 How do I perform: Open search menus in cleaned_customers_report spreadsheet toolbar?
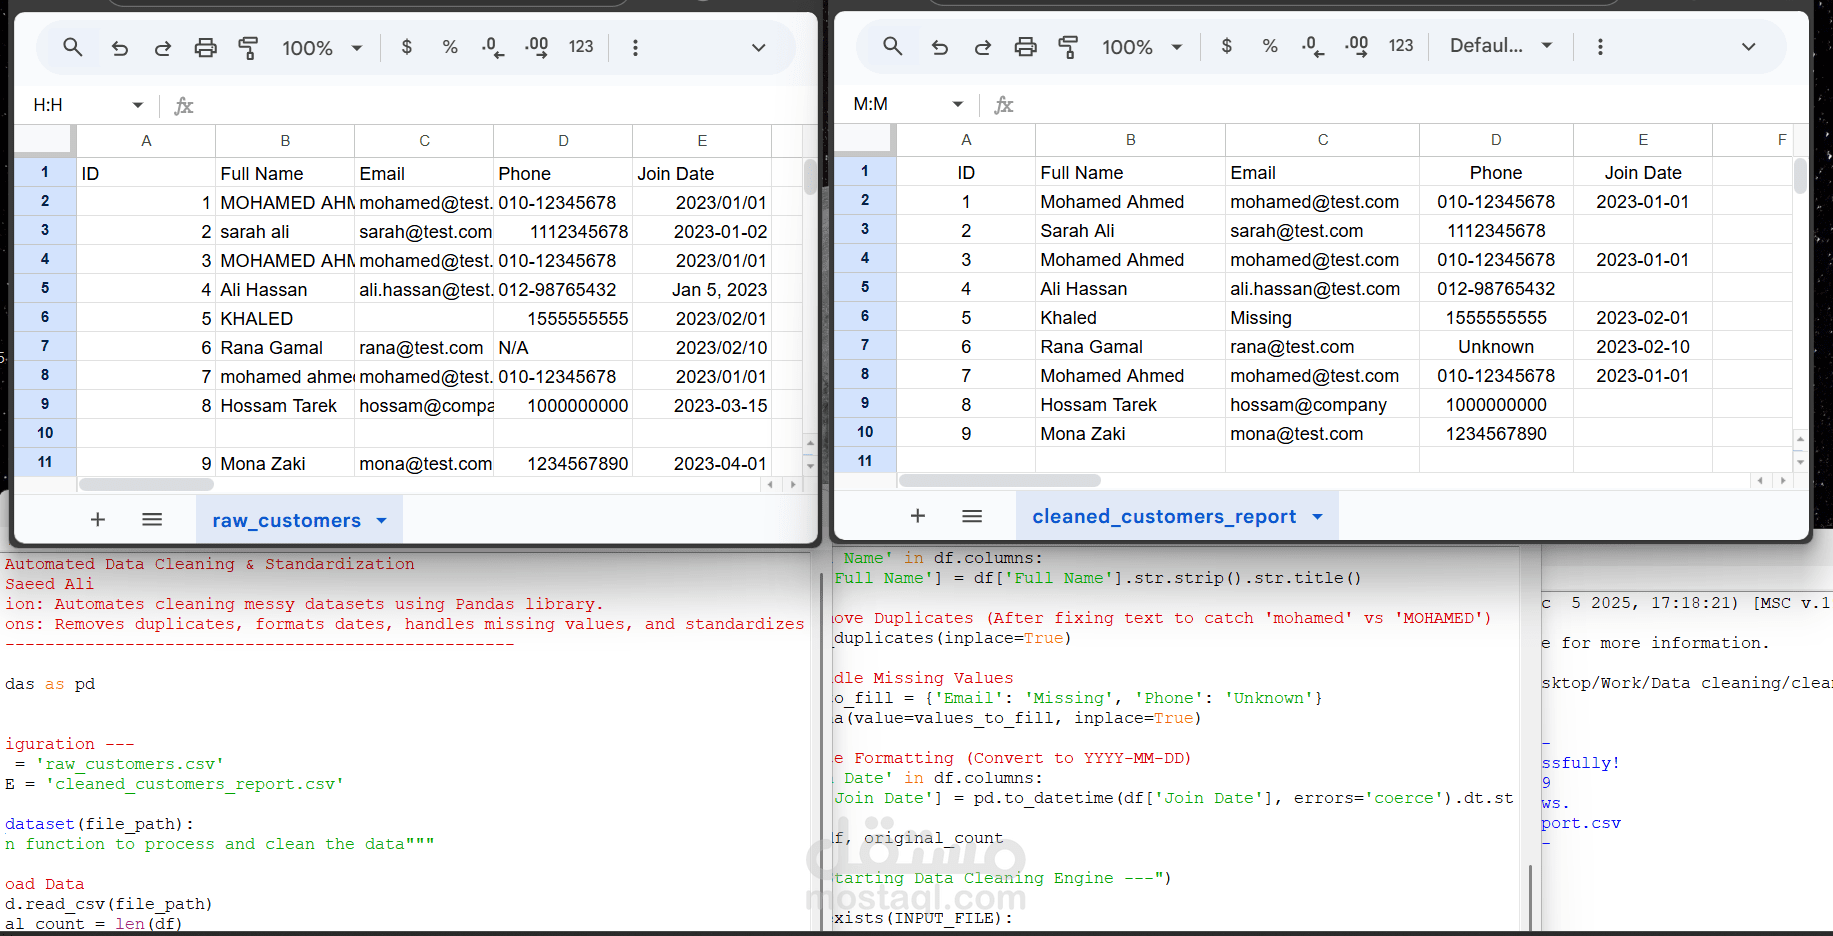click(893, 46)
